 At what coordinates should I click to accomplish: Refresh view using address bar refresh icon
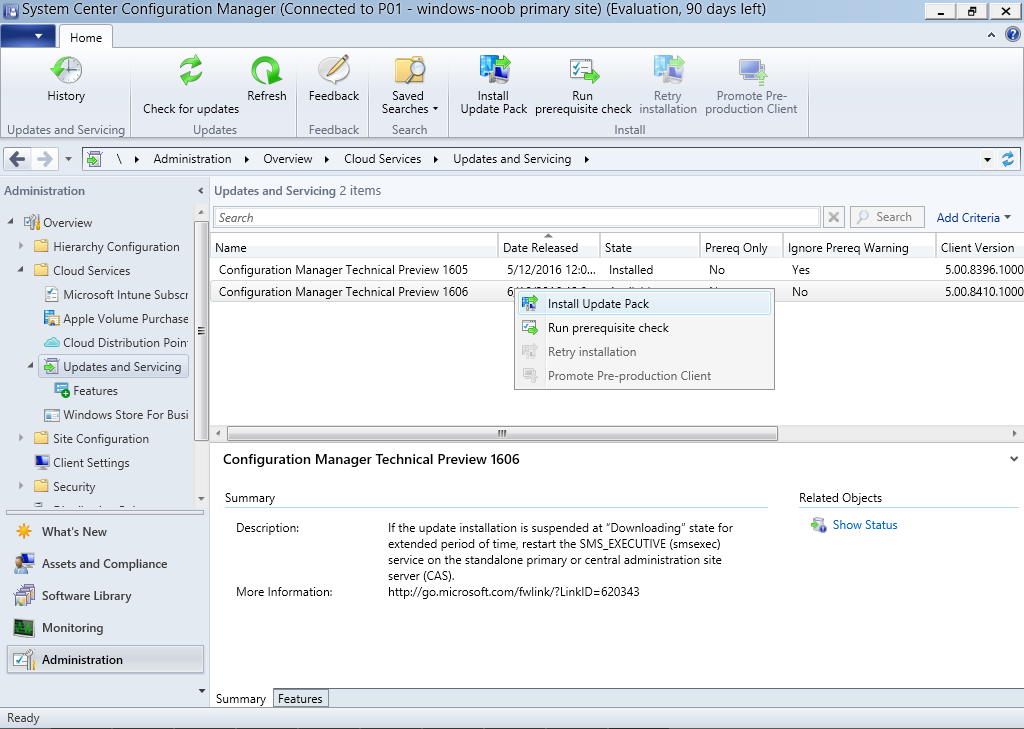[1008, 159]
